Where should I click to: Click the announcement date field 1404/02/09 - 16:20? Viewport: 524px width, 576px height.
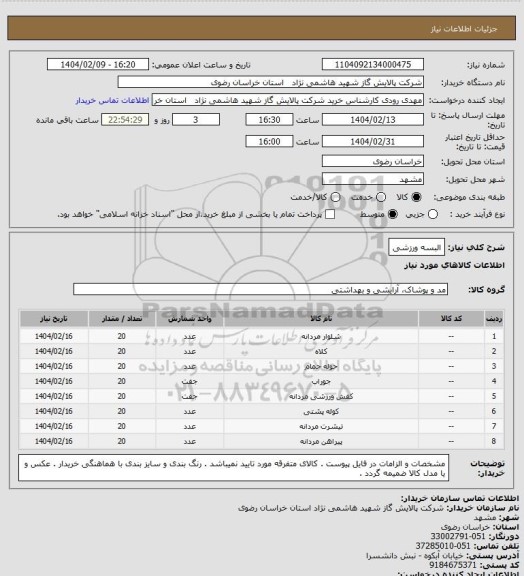click(98, 64)
